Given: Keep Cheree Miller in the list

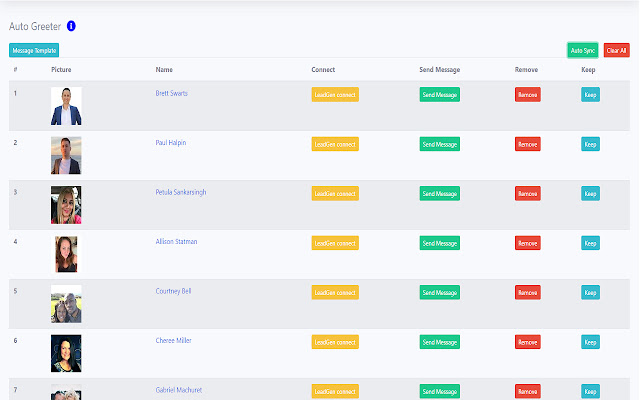Looking at the screenshot, I should coord(590,342).
